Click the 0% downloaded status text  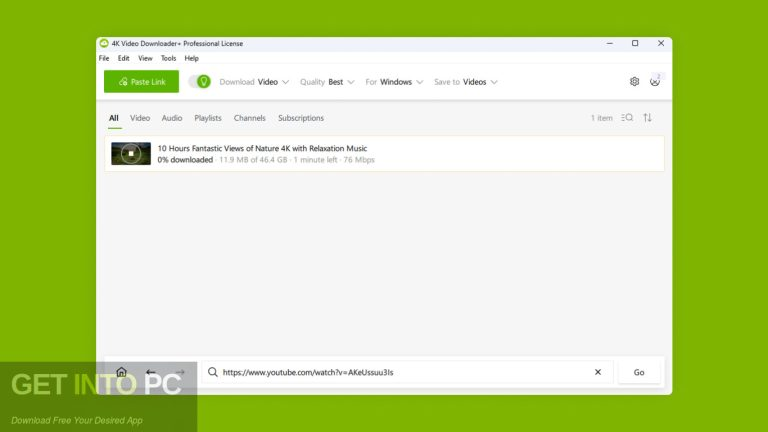click(185, 160)
